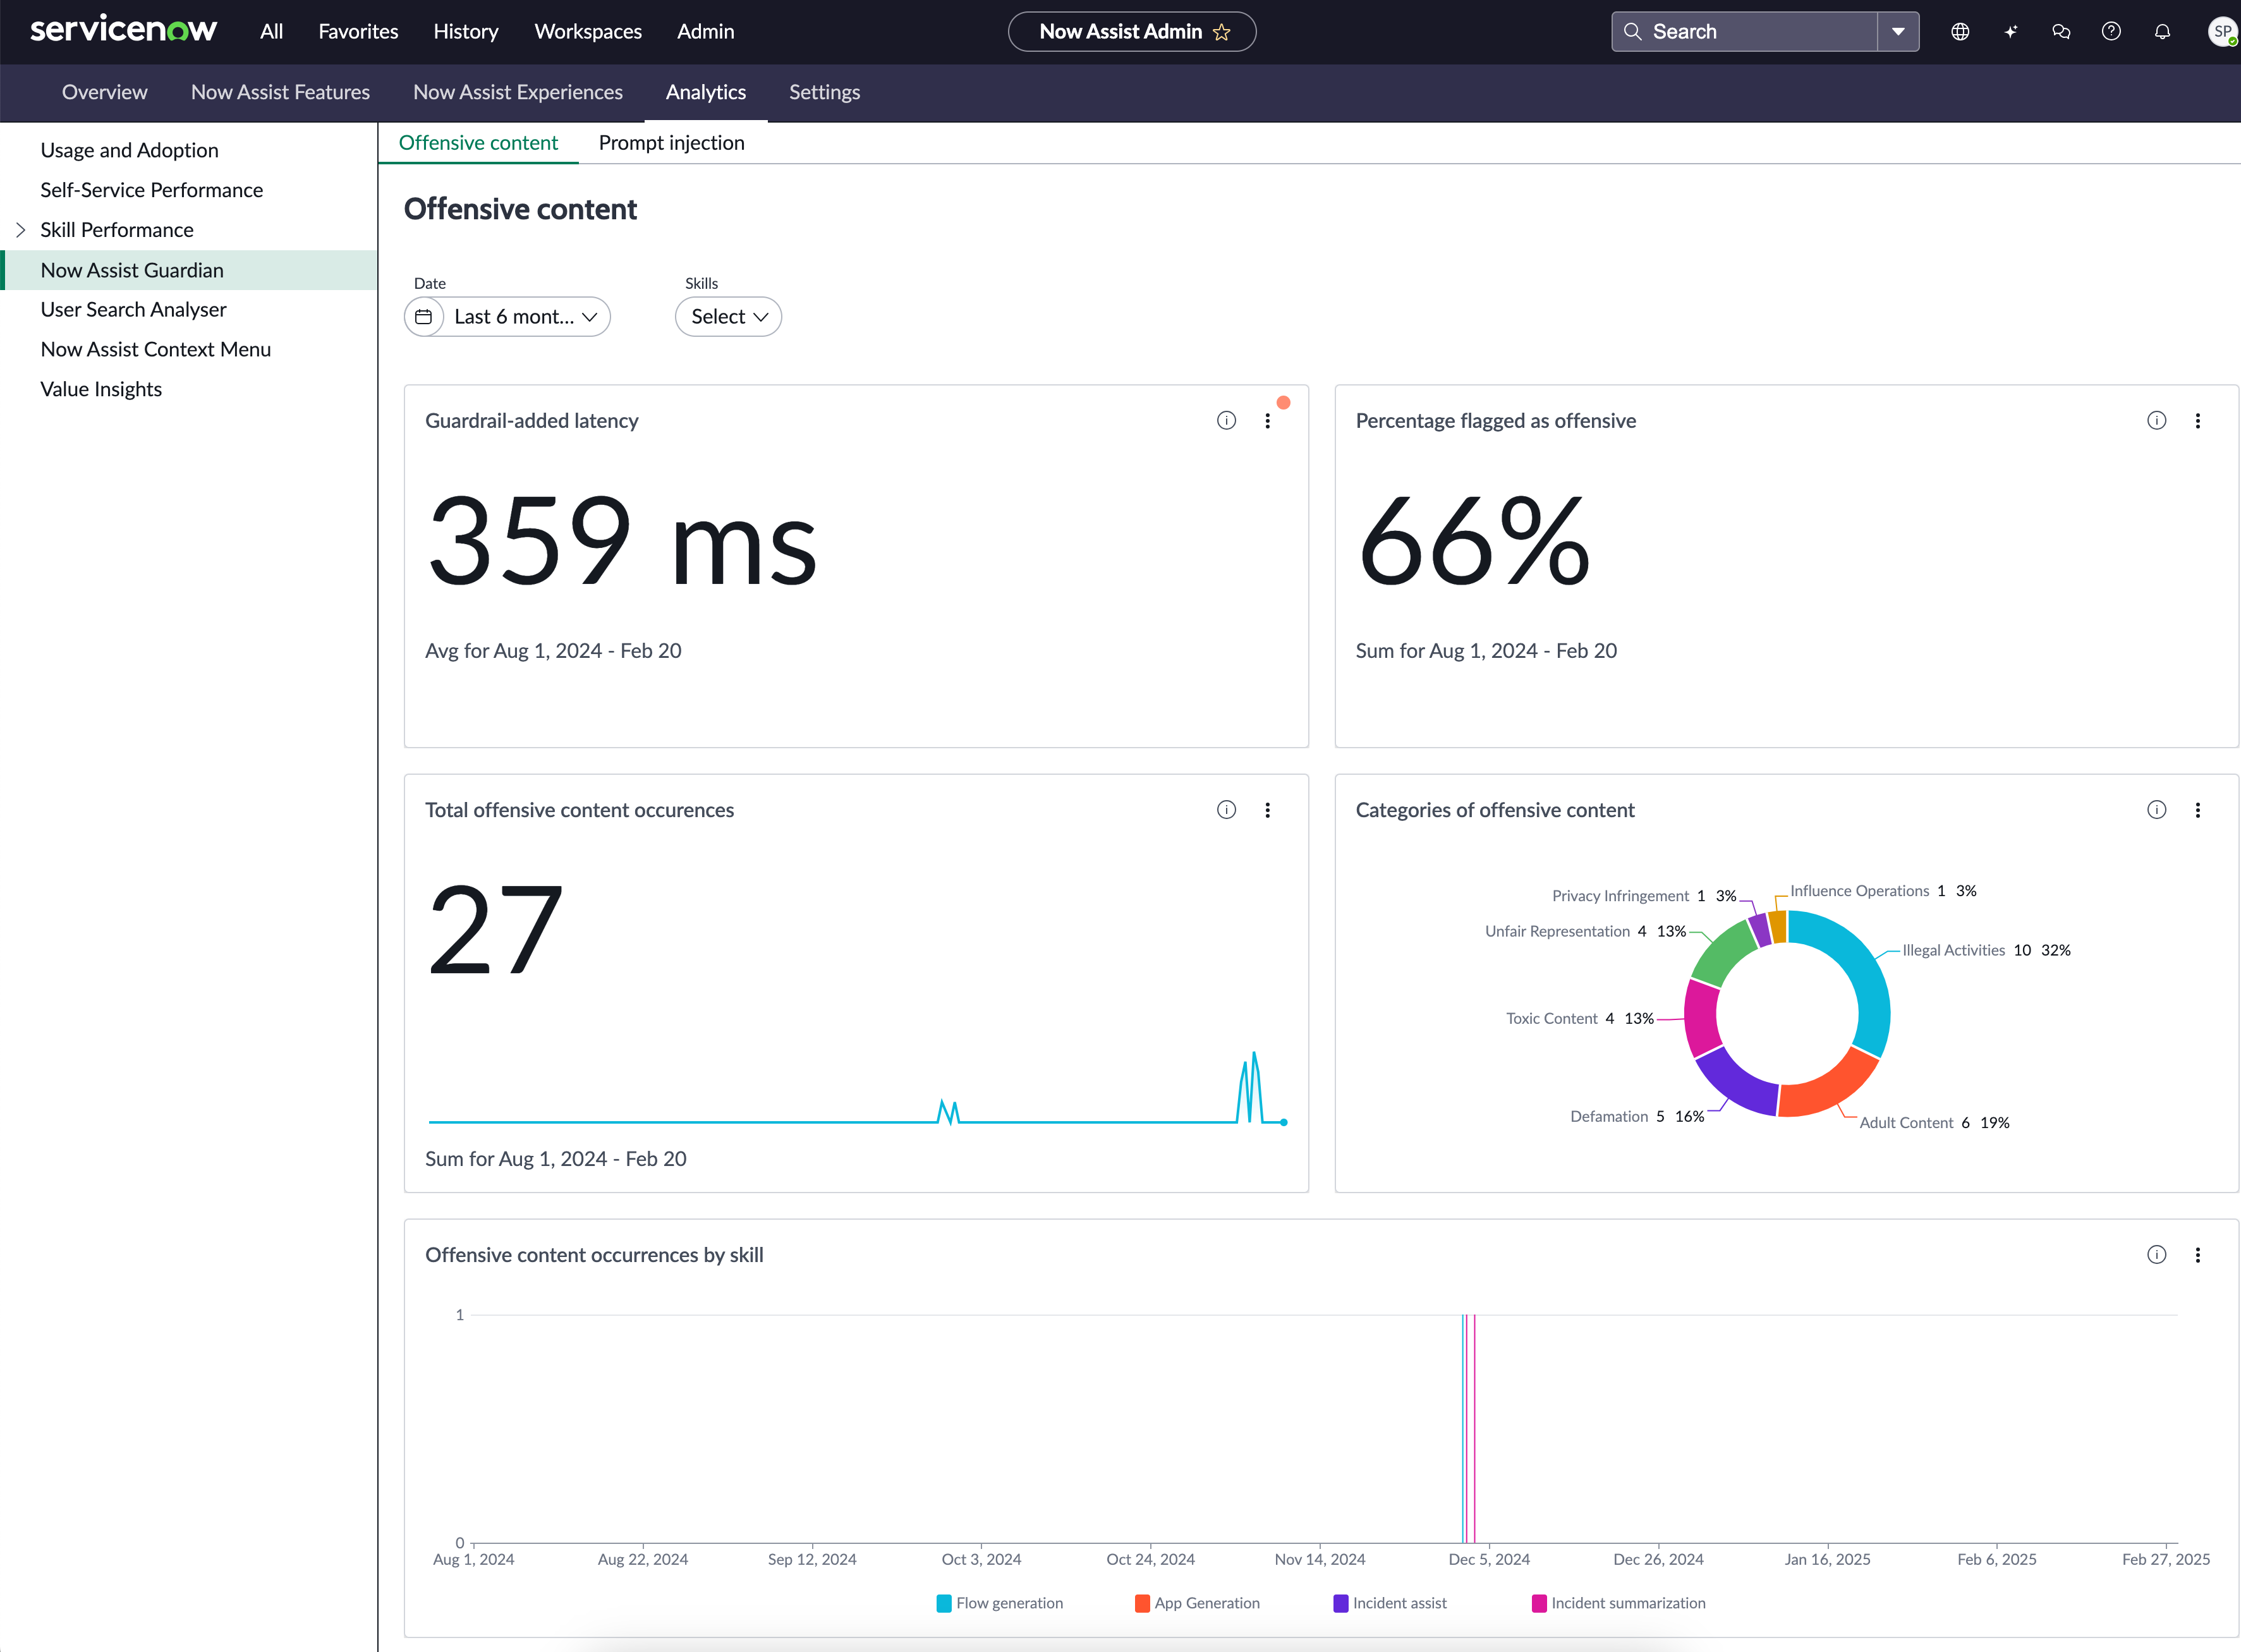Click the 359 ms latency value
This screenshot has width=2241, height=1652.
(x=622, y=541)
